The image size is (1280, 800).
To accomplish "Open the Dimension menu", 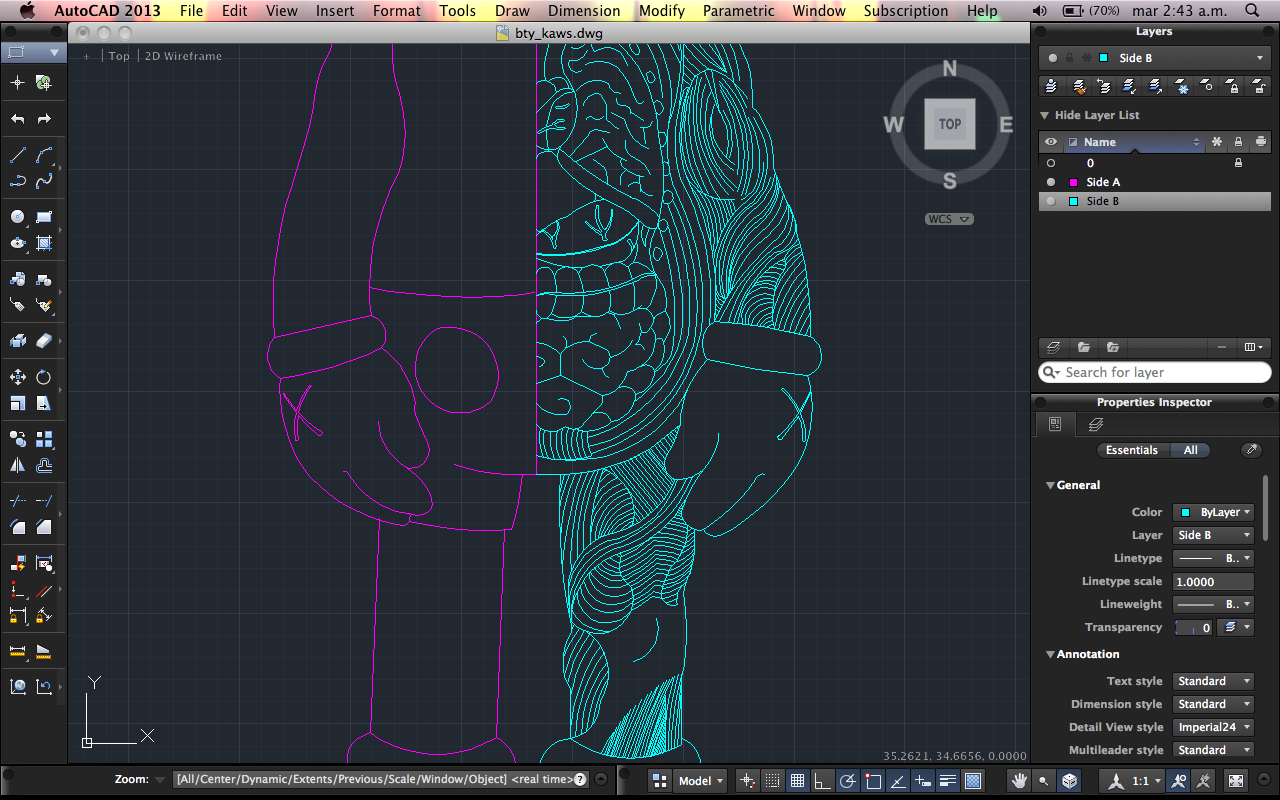I will [x=584, y=11].
